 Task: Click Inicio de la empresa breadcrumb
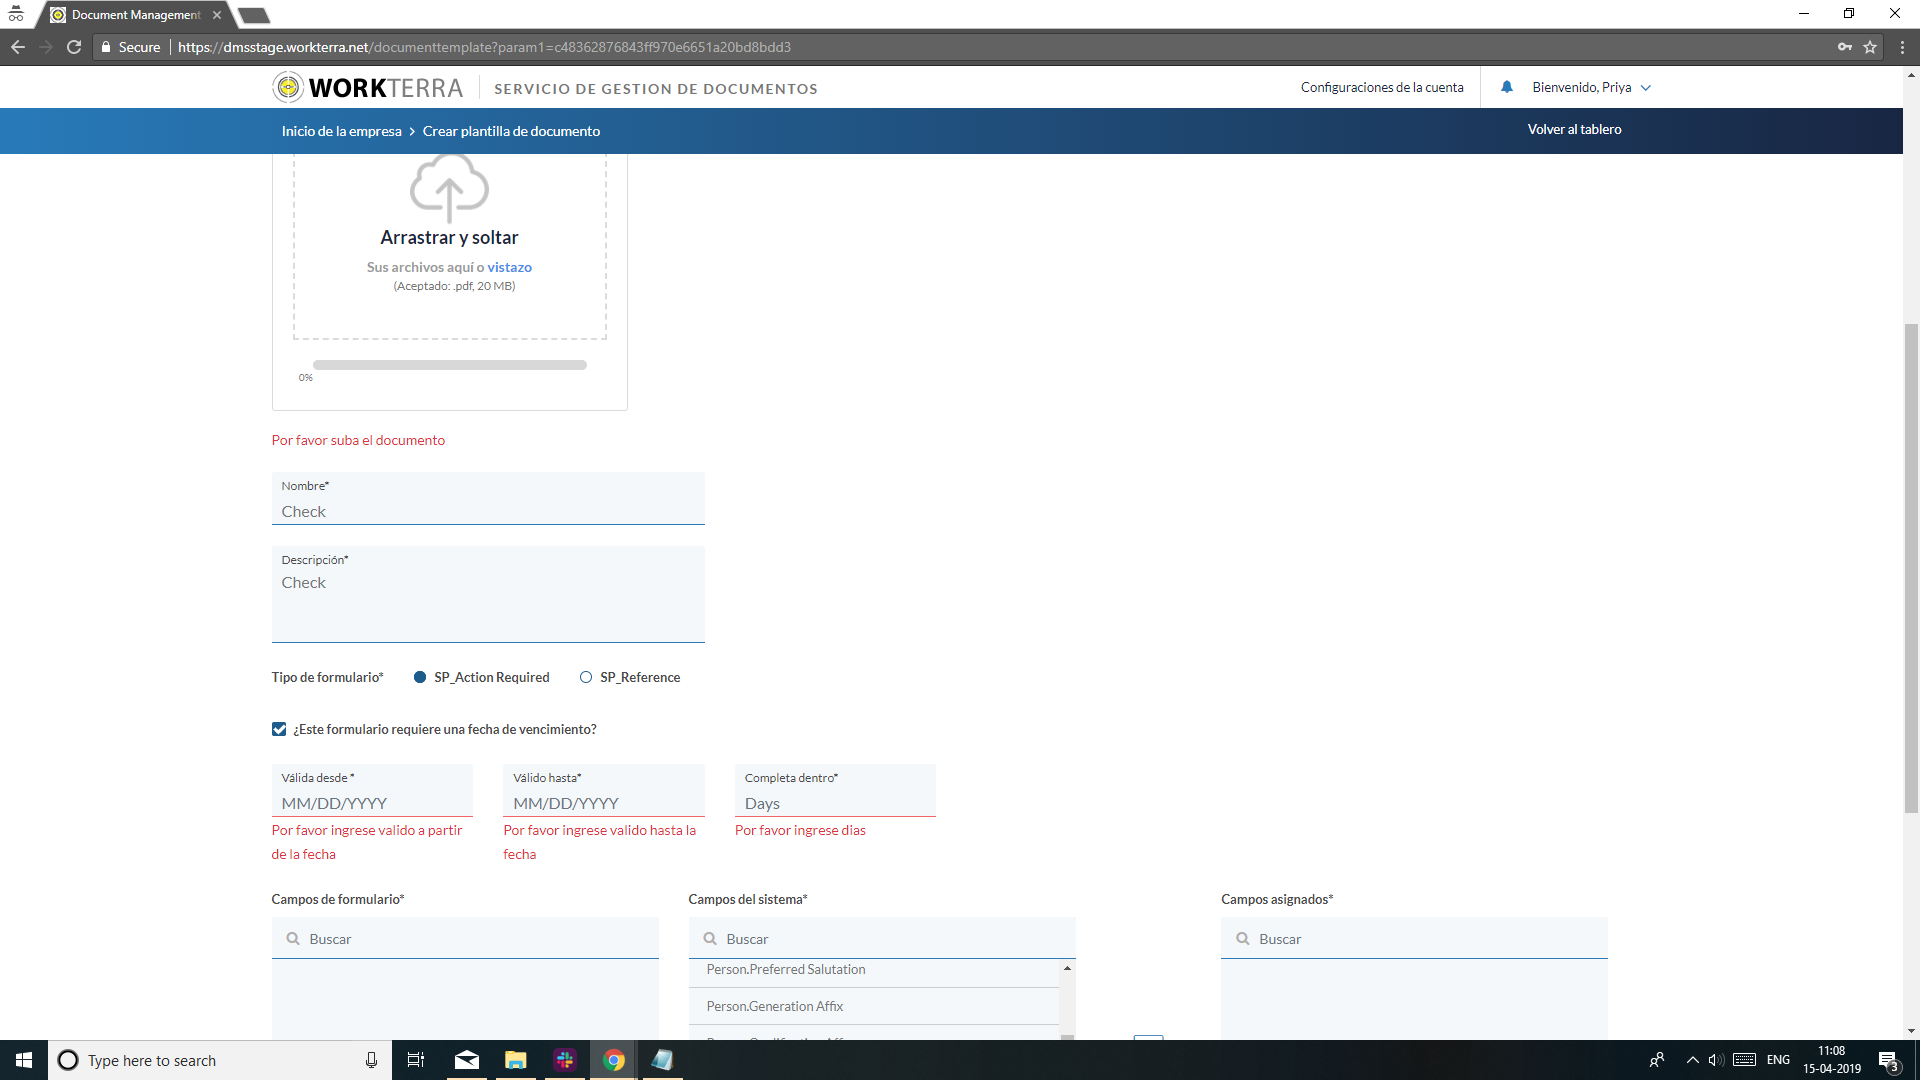click(341, 131)
